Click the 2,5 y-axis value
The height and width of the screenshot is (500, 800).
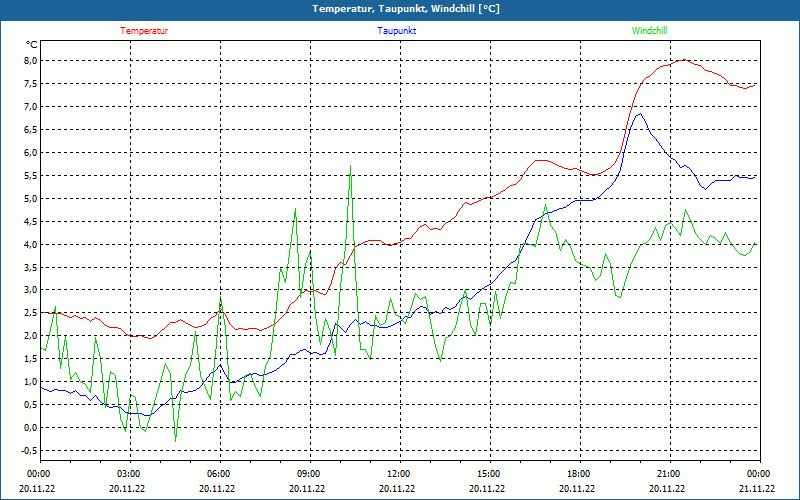[31, 313]
